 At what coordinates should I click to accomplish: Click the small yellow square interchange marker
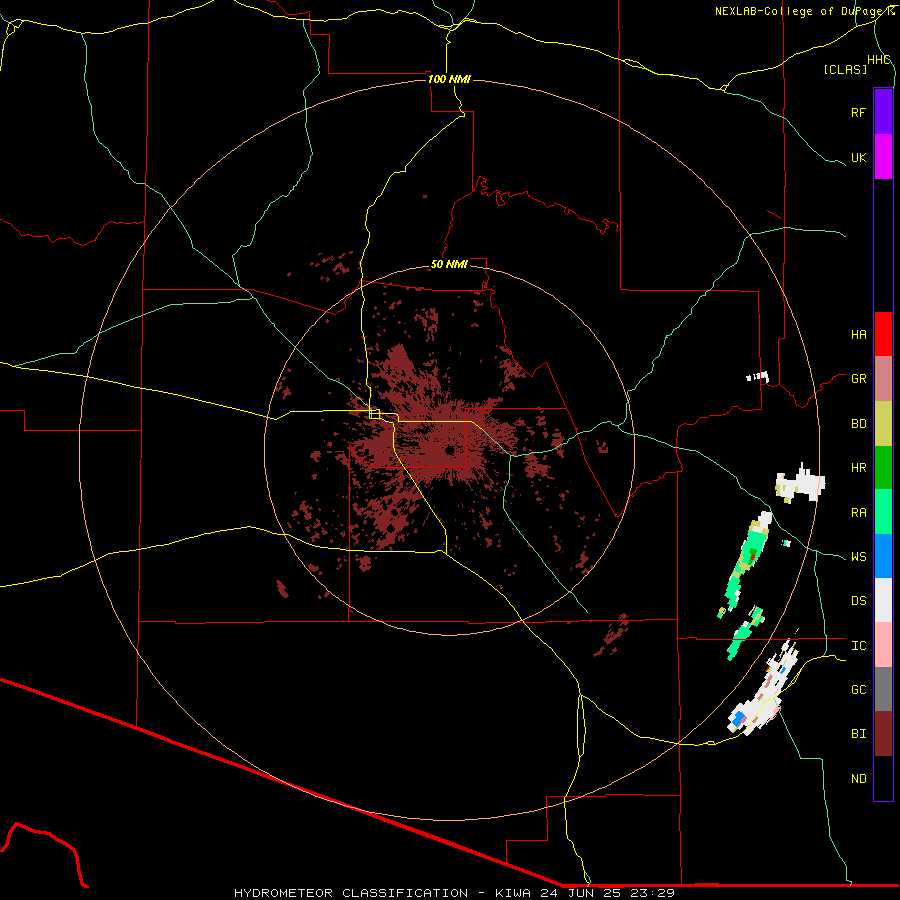tap(375, 414)
